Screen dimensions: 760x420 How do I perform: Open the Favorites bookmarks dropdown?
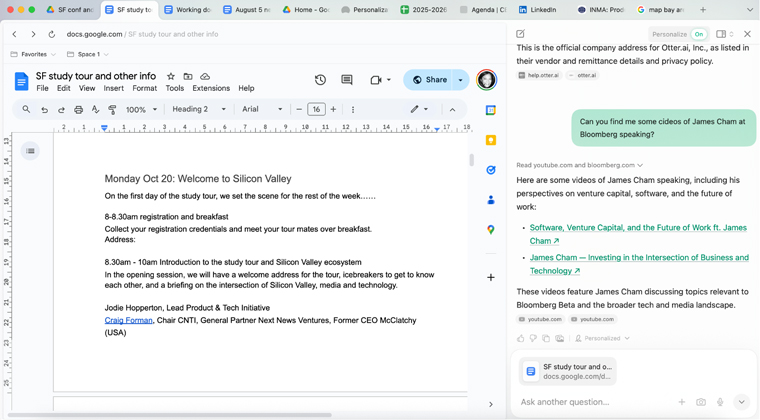click(33, 54)
